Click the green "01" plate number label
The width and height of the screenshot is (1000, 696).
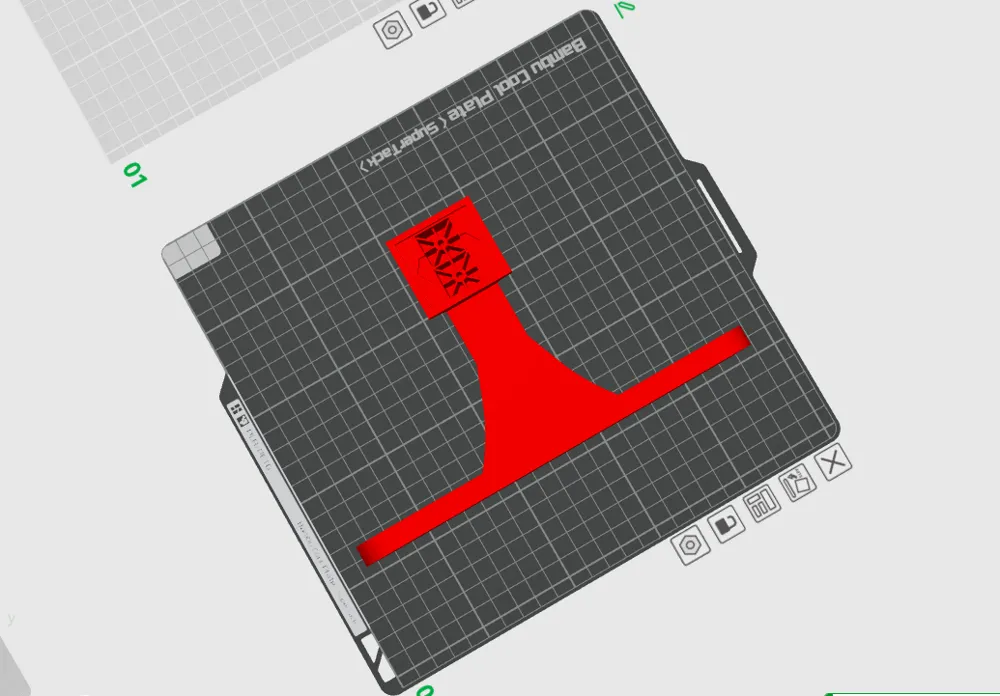[x=135, y=174]
